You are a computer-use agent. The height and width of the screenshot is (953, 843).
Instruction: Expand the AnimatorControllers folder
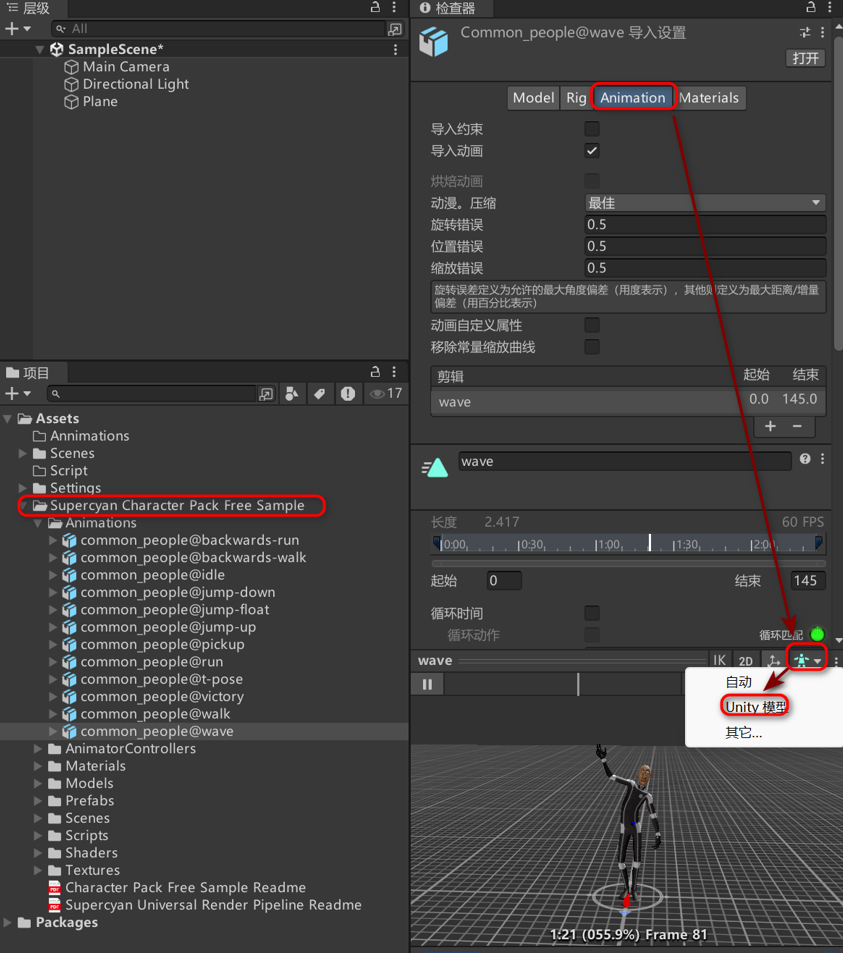(38, 749)
